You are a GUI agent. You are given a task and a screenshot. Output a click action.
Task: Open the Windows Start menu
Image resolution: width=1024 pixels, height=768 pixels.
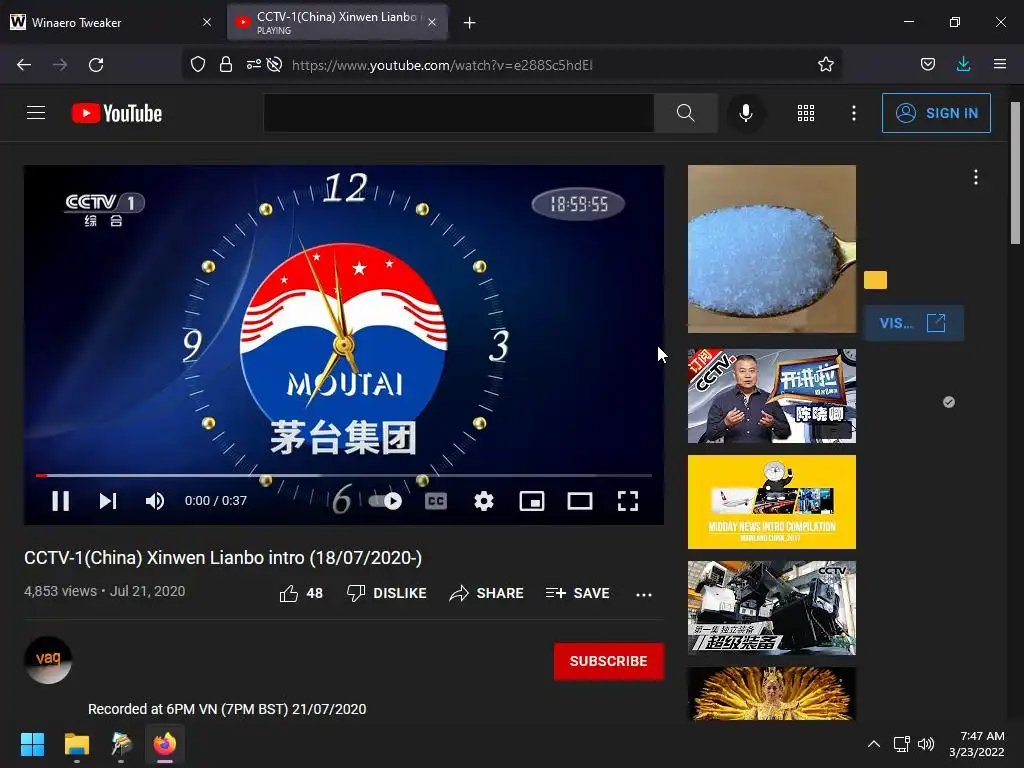click(x=32, y=744)
